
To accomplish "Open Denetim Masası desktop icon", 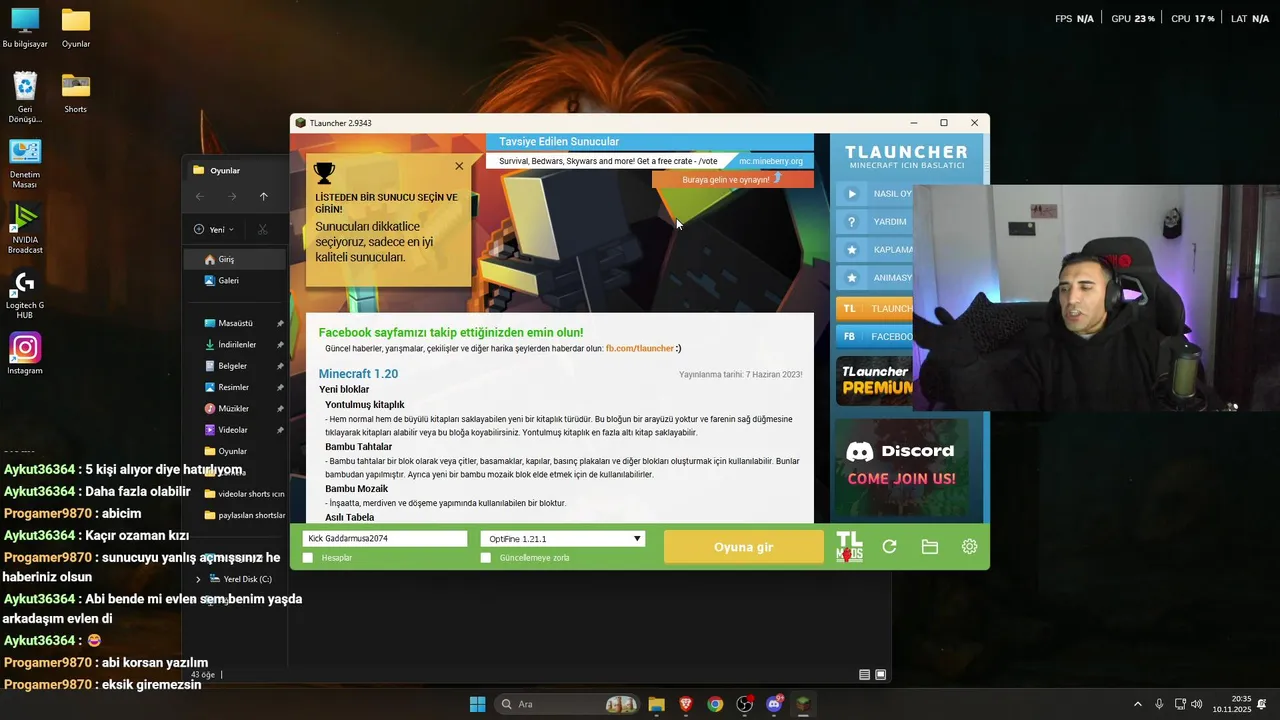I will point(25,164).
